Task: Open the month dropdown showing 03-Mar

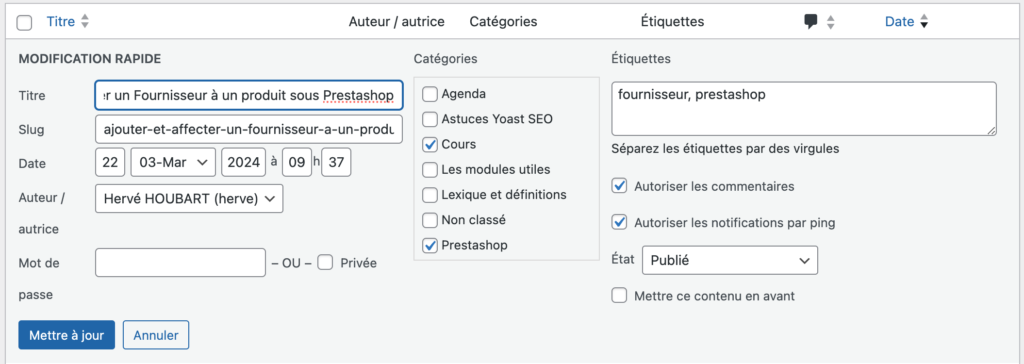Action: coord(173,163)
